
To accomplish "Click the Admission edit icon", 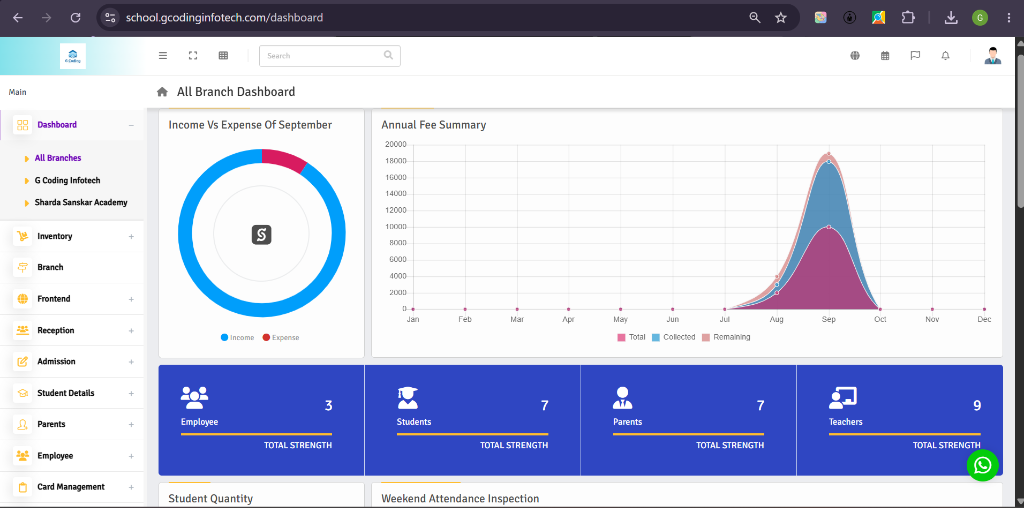I will tap(22, 362).
